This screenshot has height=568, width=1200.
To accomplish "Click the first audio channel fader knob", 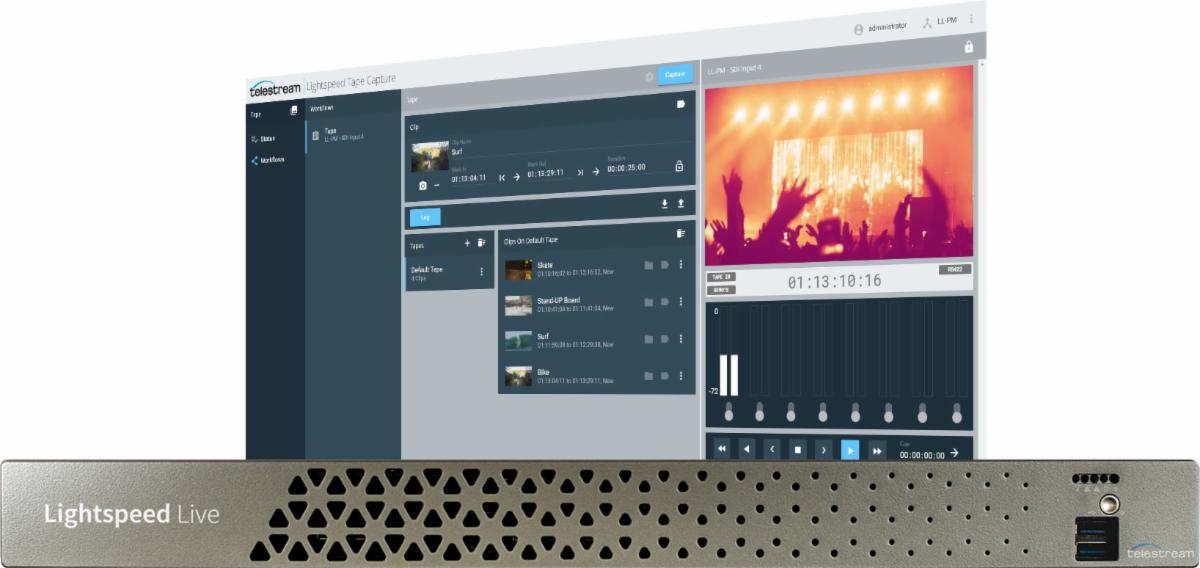I will (x=728, y=411).
